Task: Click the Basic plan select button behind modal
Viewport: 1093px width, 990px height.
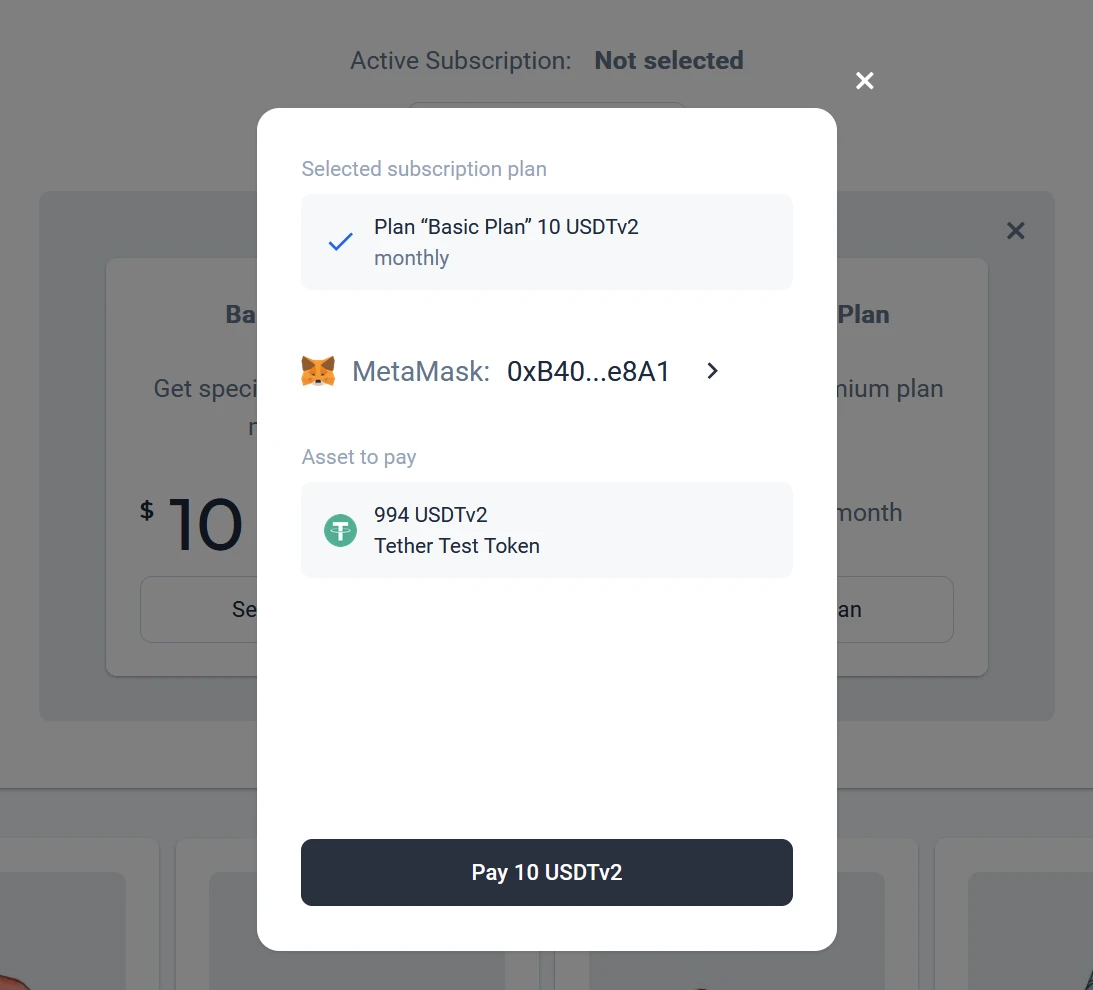Action: tap(200, 609)
